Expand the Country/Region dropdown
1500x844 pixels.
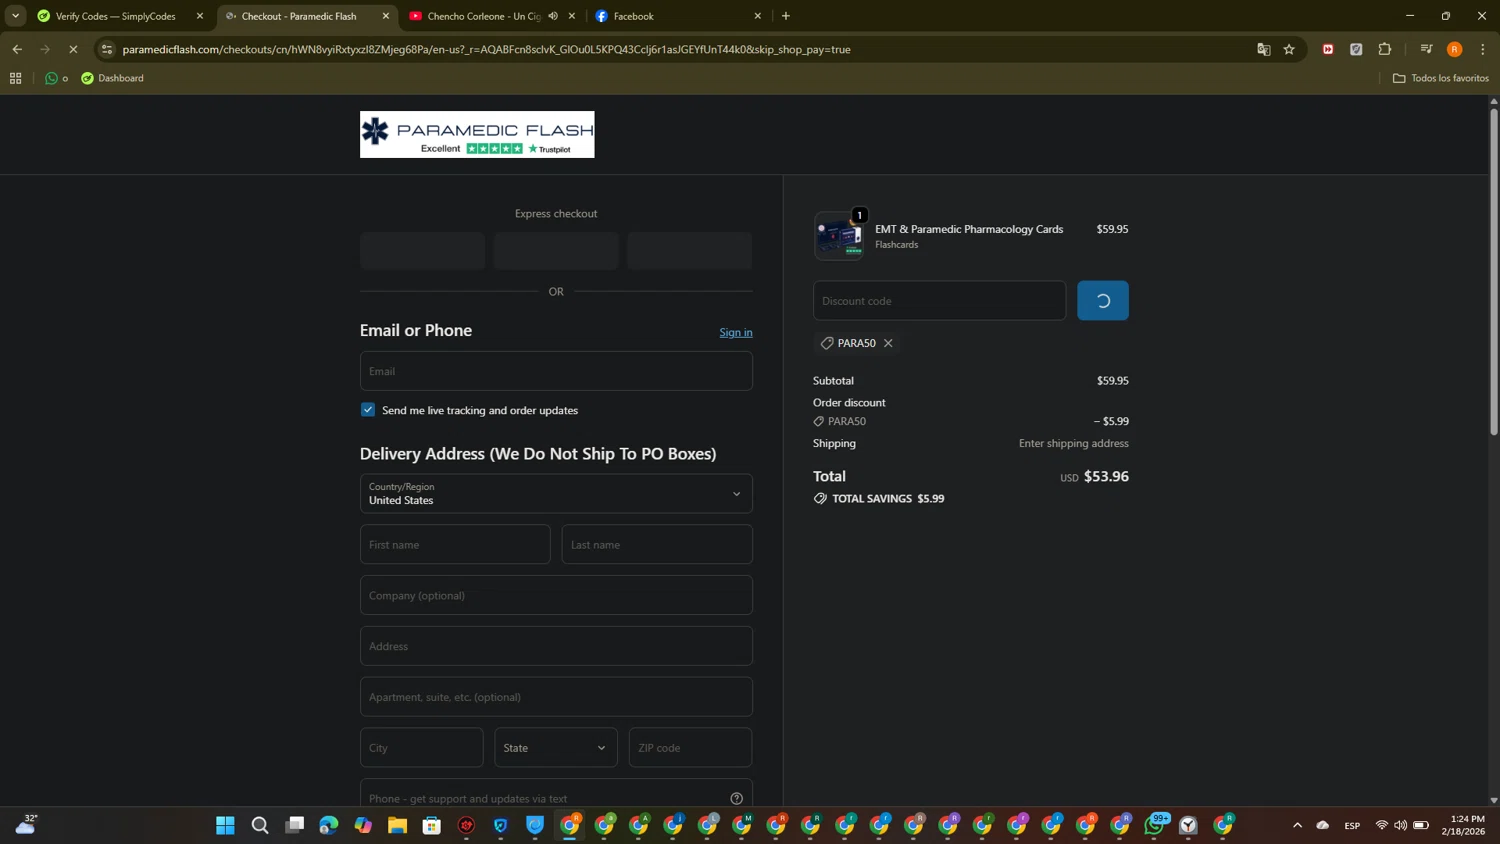coord(556,494)
